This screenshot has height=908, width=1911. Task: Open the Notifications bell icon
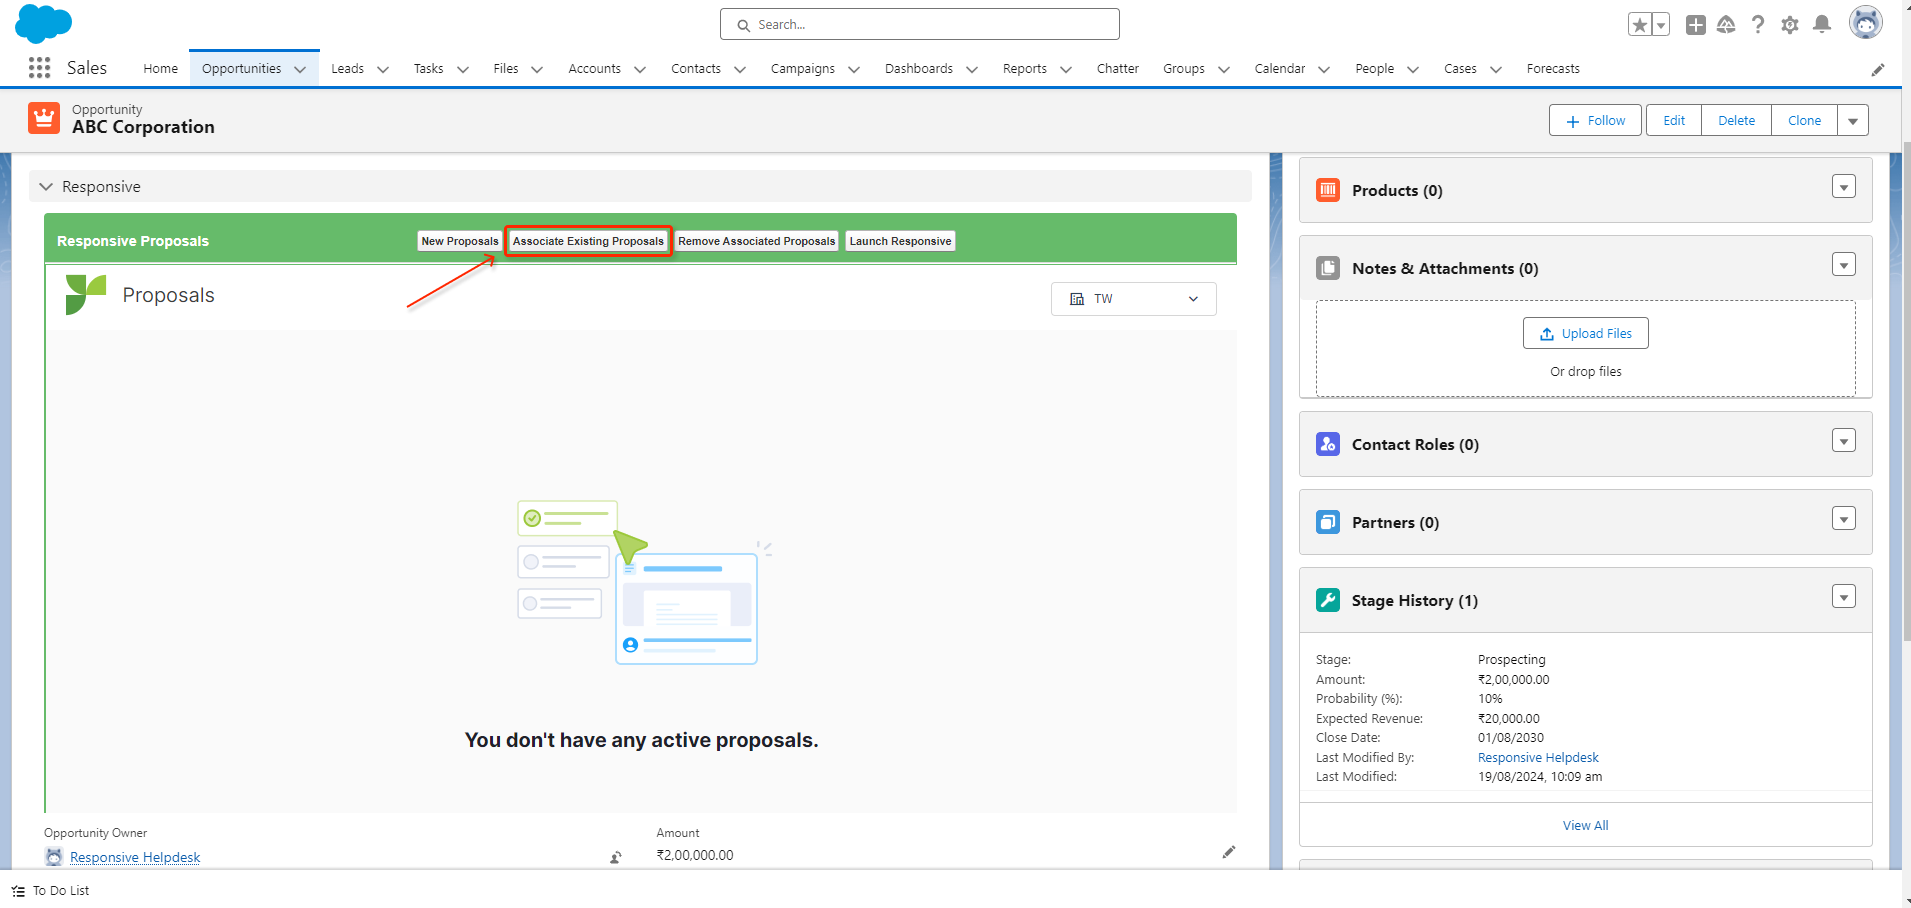[1822, 25]
